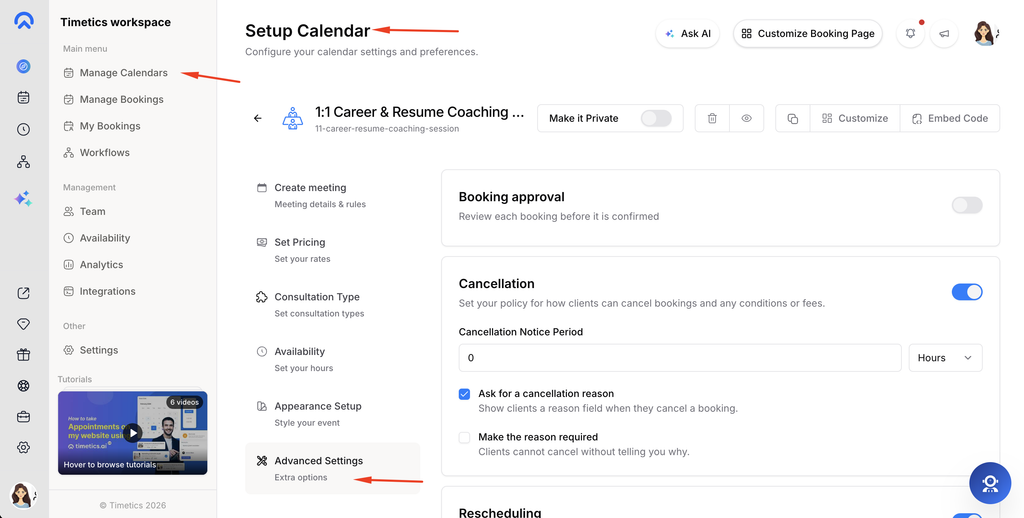Go back with the left arrow
1024x518 pixels.
pos(257,118)
